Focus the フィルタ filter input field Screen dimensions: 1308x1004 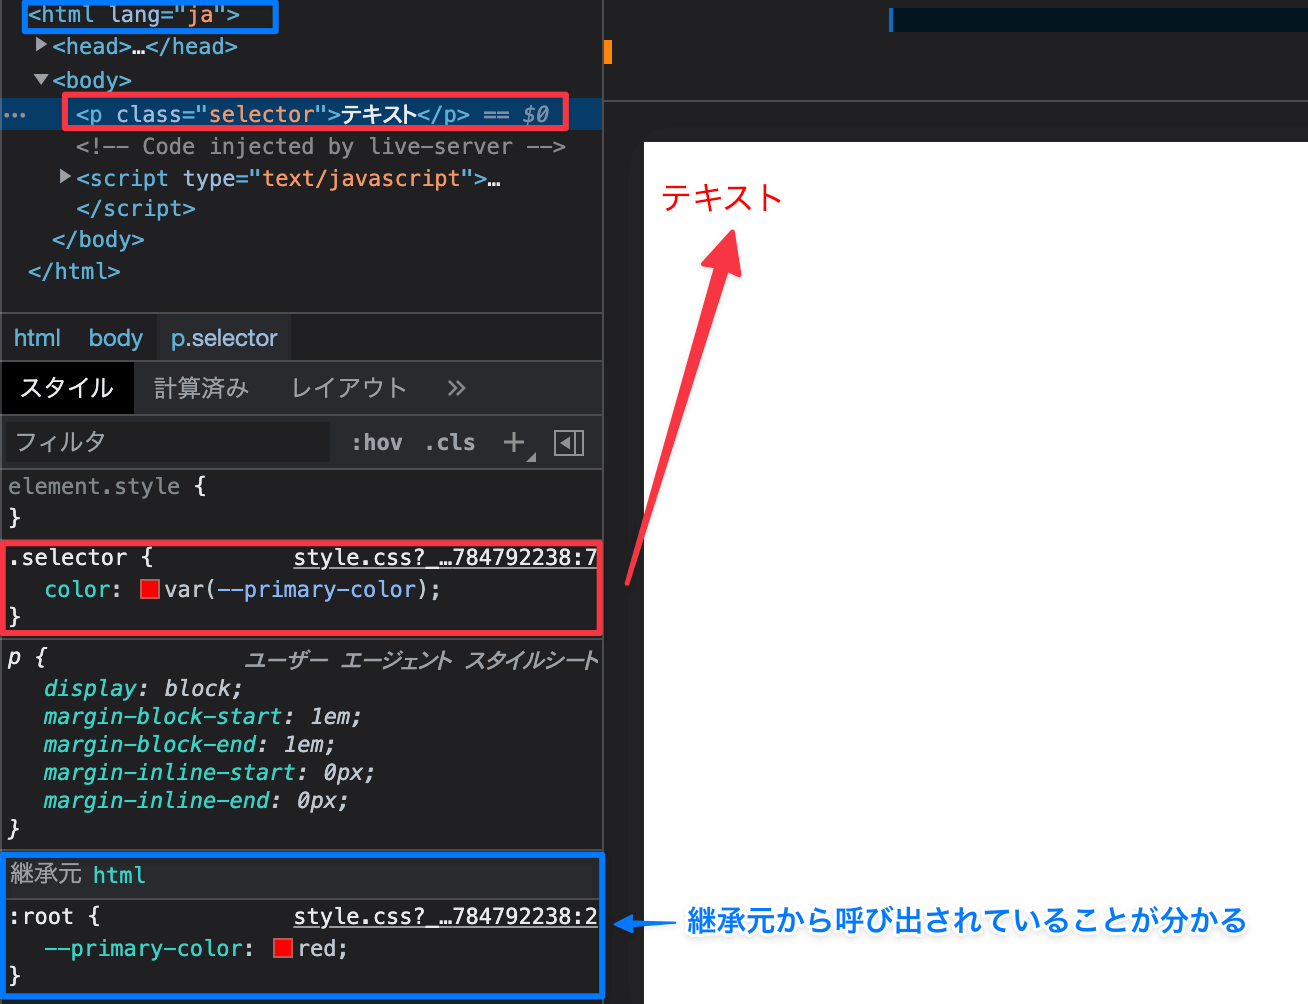pos(167,442)
